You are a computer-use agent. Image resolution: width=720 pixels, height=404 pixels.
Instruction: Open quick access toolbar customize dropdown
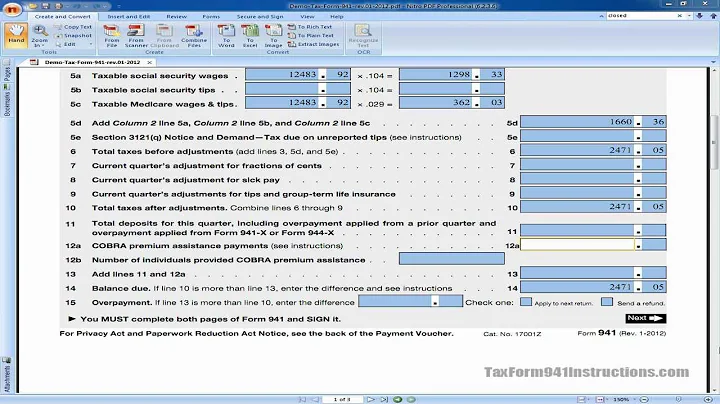tap(118, 6)
